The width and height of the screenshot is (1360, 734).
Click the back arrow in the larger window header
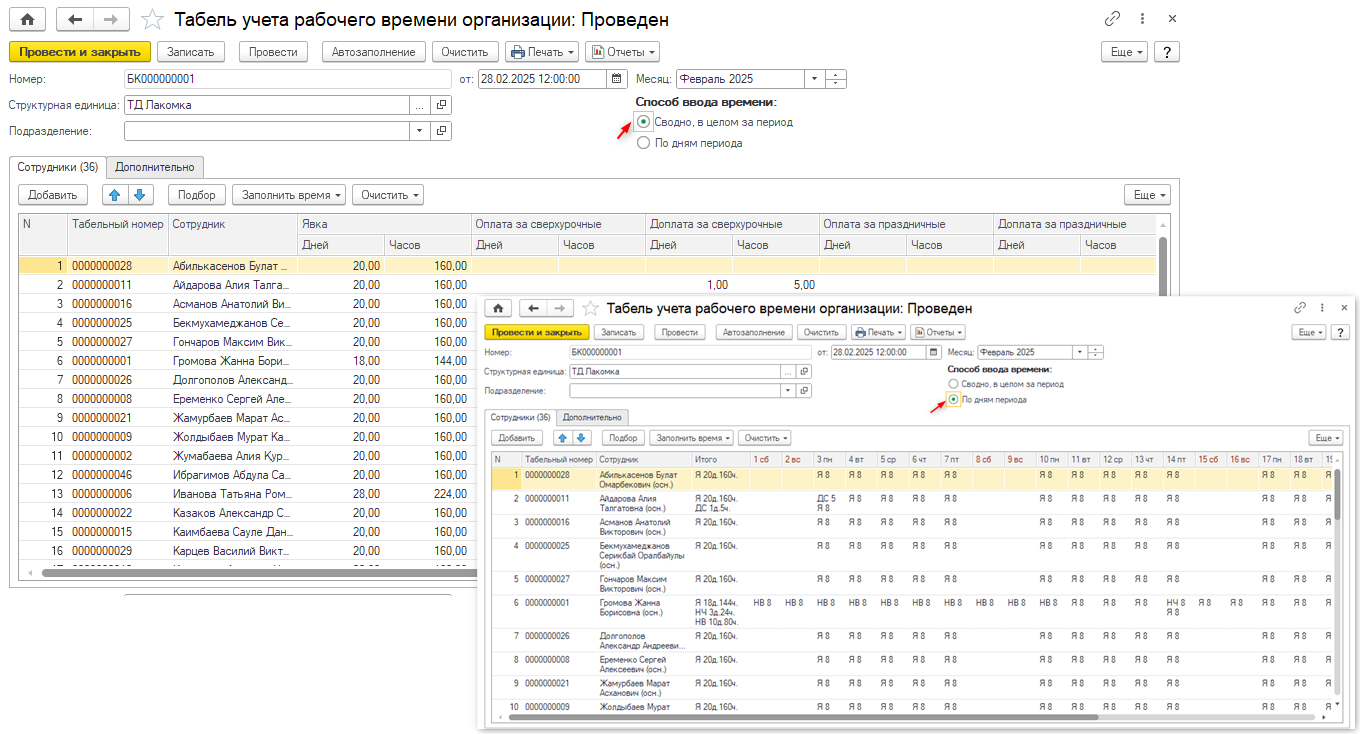74,19
